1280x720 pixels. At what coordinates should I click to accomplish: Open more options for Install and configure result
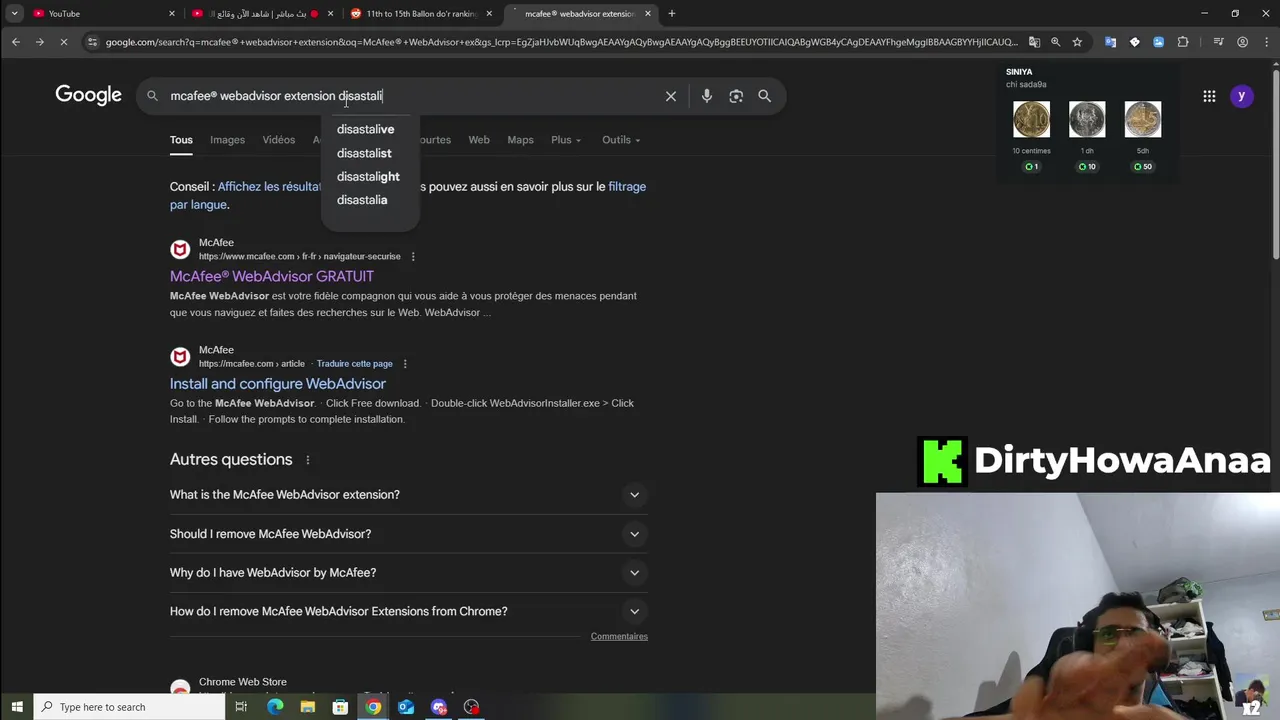pyautogui.click(x=405, y=364)
